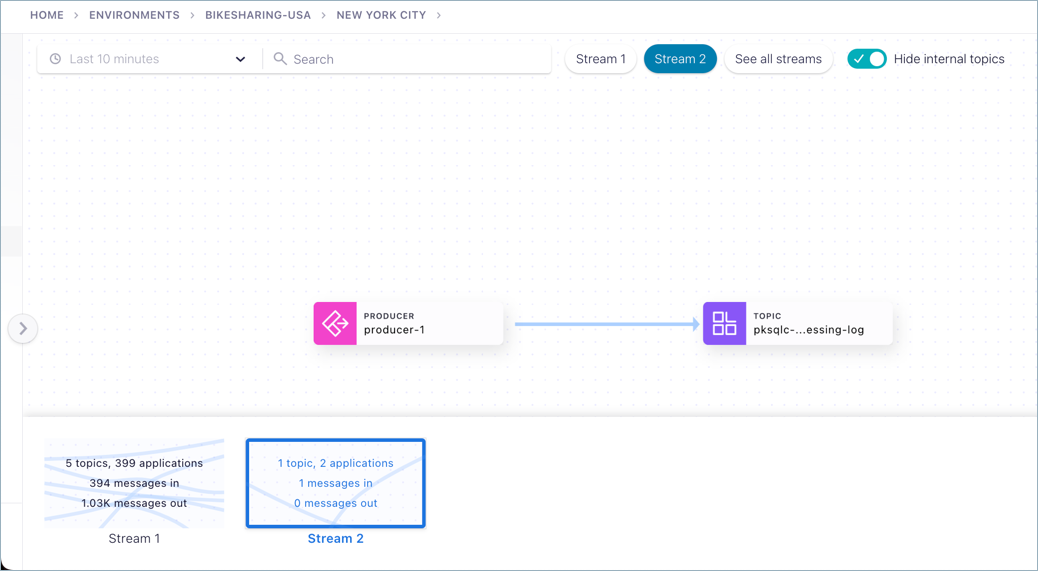This screenshot has height=571, width=1038.
Task: Click the magnifier search icon
Action: point(280,59)
